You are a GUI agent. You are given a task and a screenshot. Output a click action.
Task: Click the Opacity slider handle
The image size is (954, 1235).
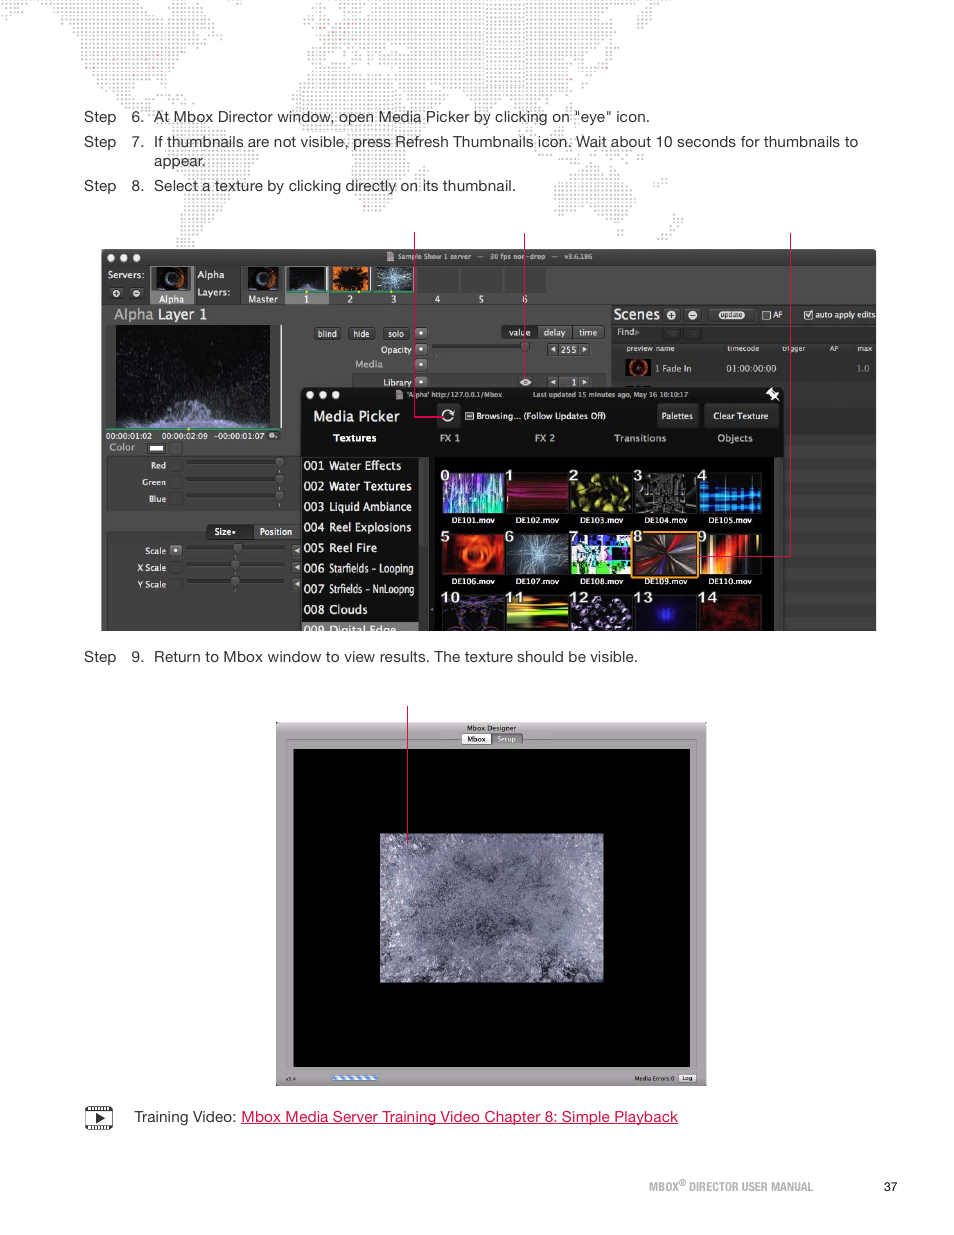(x=525, y=348)
